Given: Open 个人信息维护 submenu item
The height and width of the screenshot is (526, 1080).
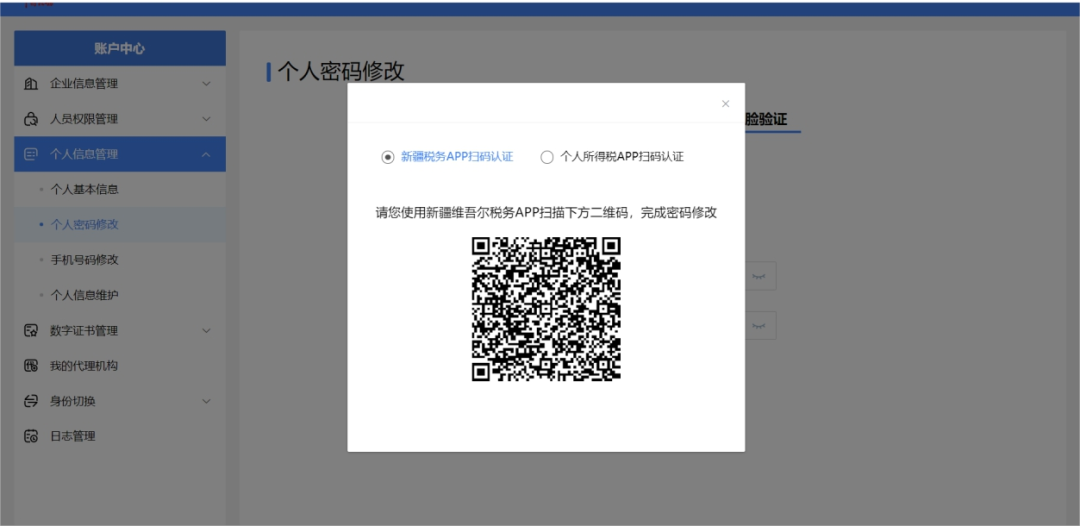Looking at the screenshot, I should (x=120, y=295).
